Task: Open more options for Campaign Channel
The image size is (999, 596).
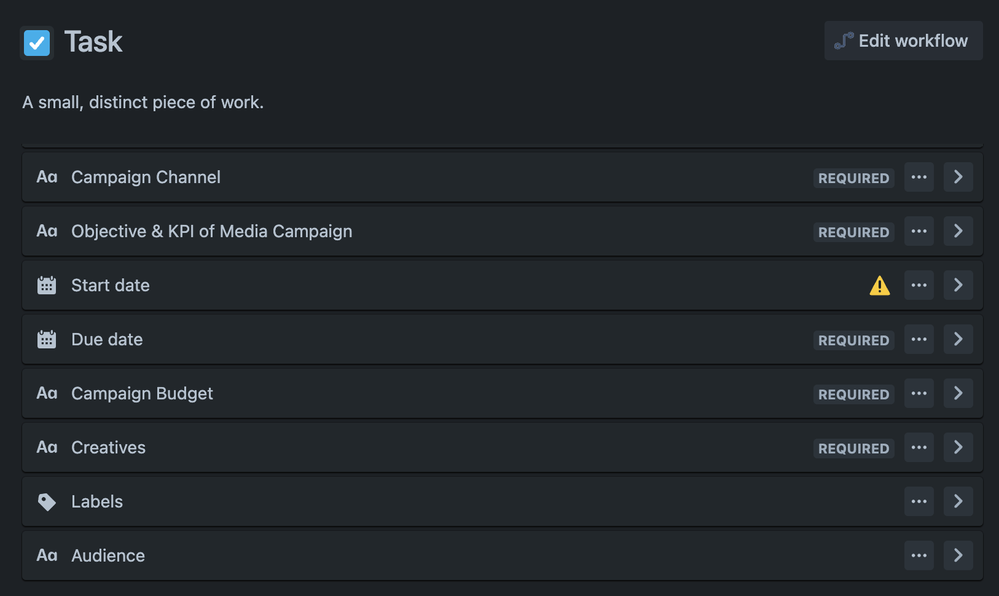Action: 919,177
